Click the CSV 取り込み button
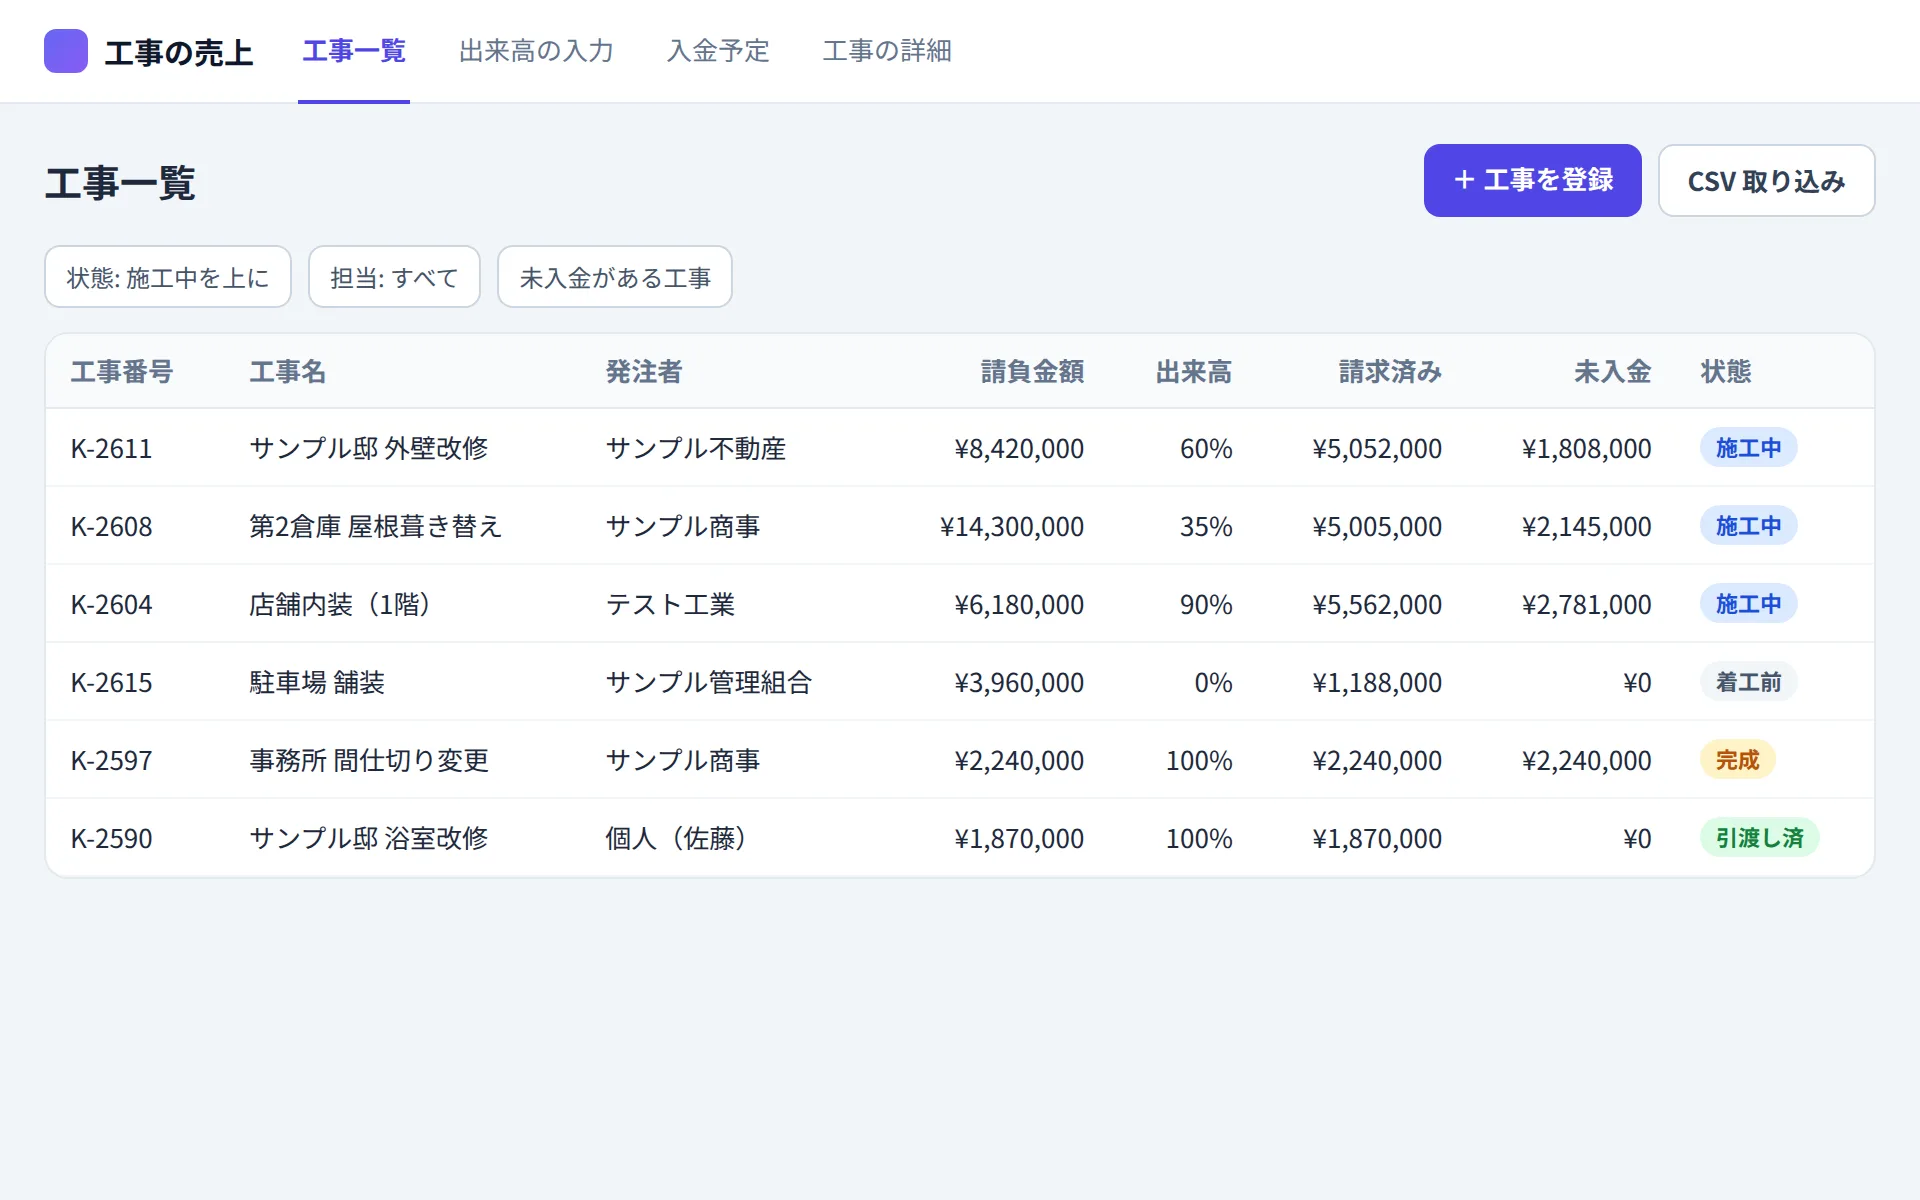1920x1200 pixels. pos(1766,180)
